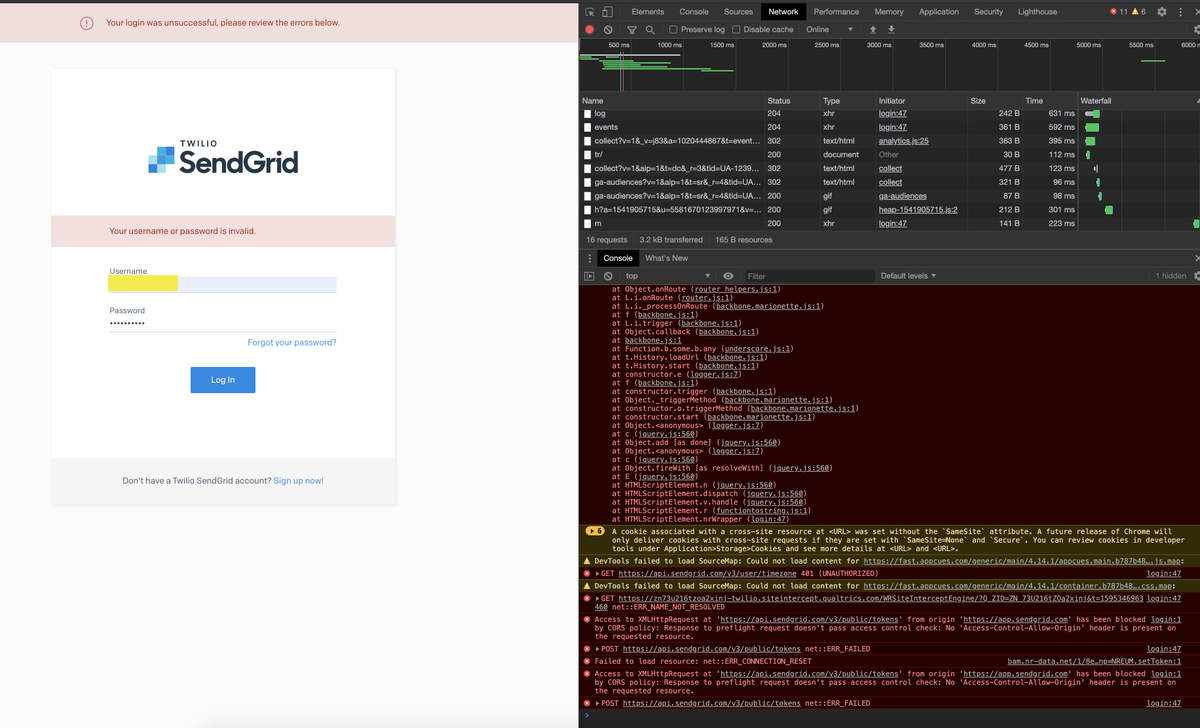Open DevTools settings gear

[x=1163, y=12]
